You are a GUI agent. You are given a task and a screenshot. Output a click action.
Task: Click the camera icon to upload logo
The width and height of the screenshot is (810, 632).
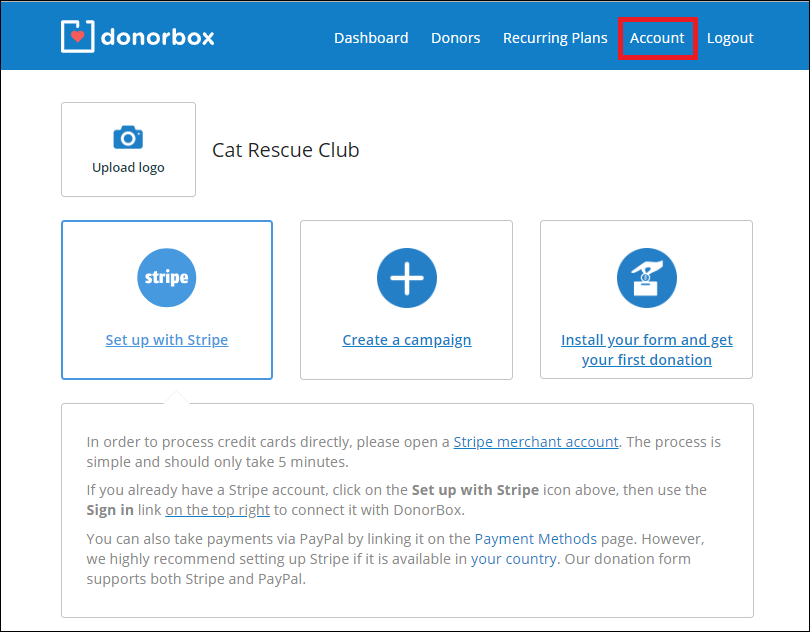tap(128, 137)
